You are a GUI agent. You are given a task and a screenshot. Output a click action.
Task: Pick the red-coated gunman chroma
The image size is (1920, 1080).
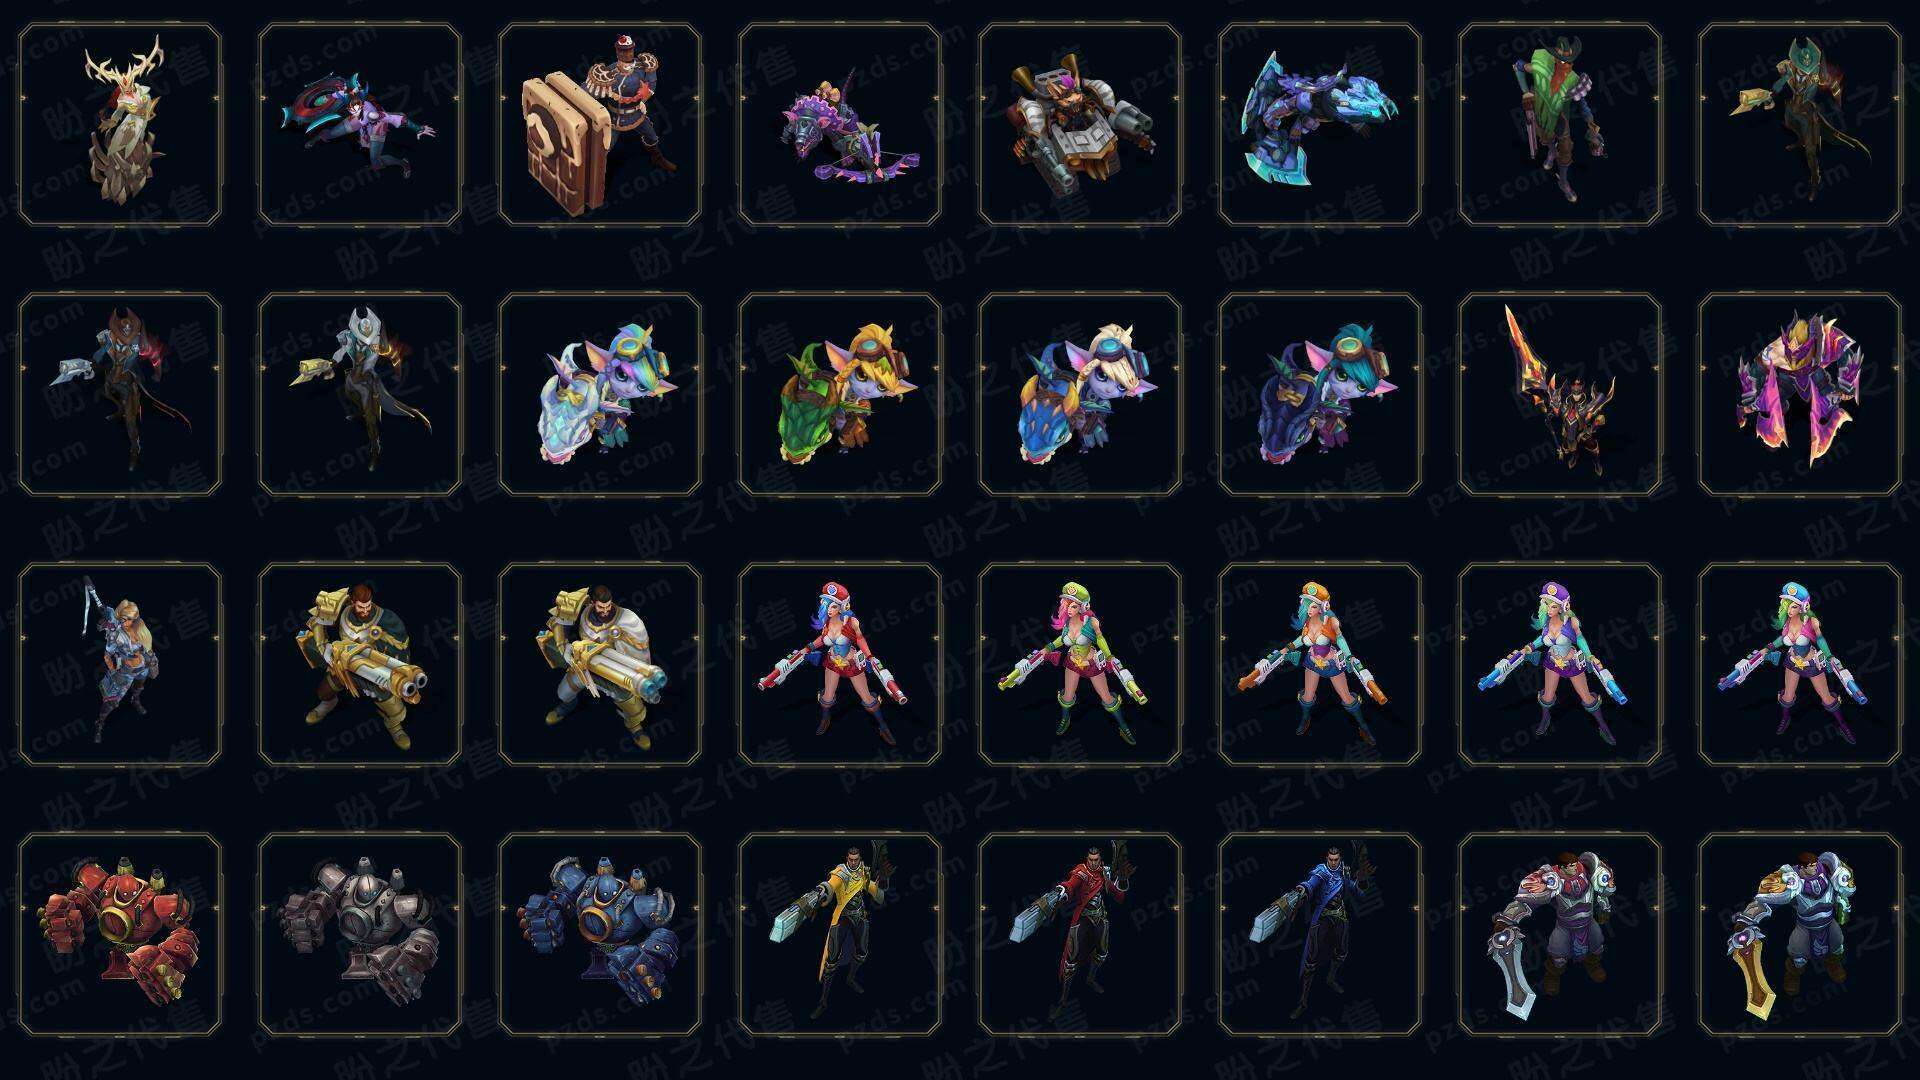click(x=1080, y=934)
